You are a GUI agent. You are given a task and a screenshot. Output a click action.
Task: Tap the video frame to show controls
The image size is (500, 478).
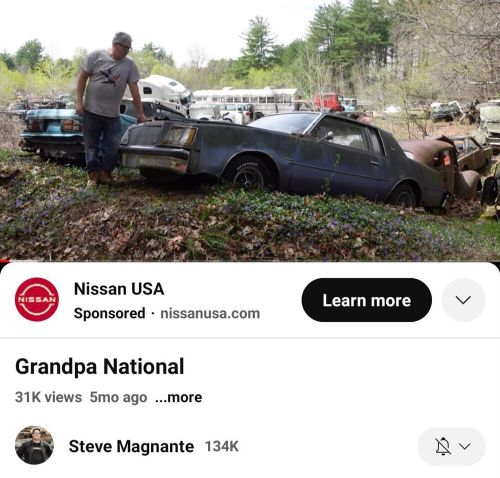250,130
